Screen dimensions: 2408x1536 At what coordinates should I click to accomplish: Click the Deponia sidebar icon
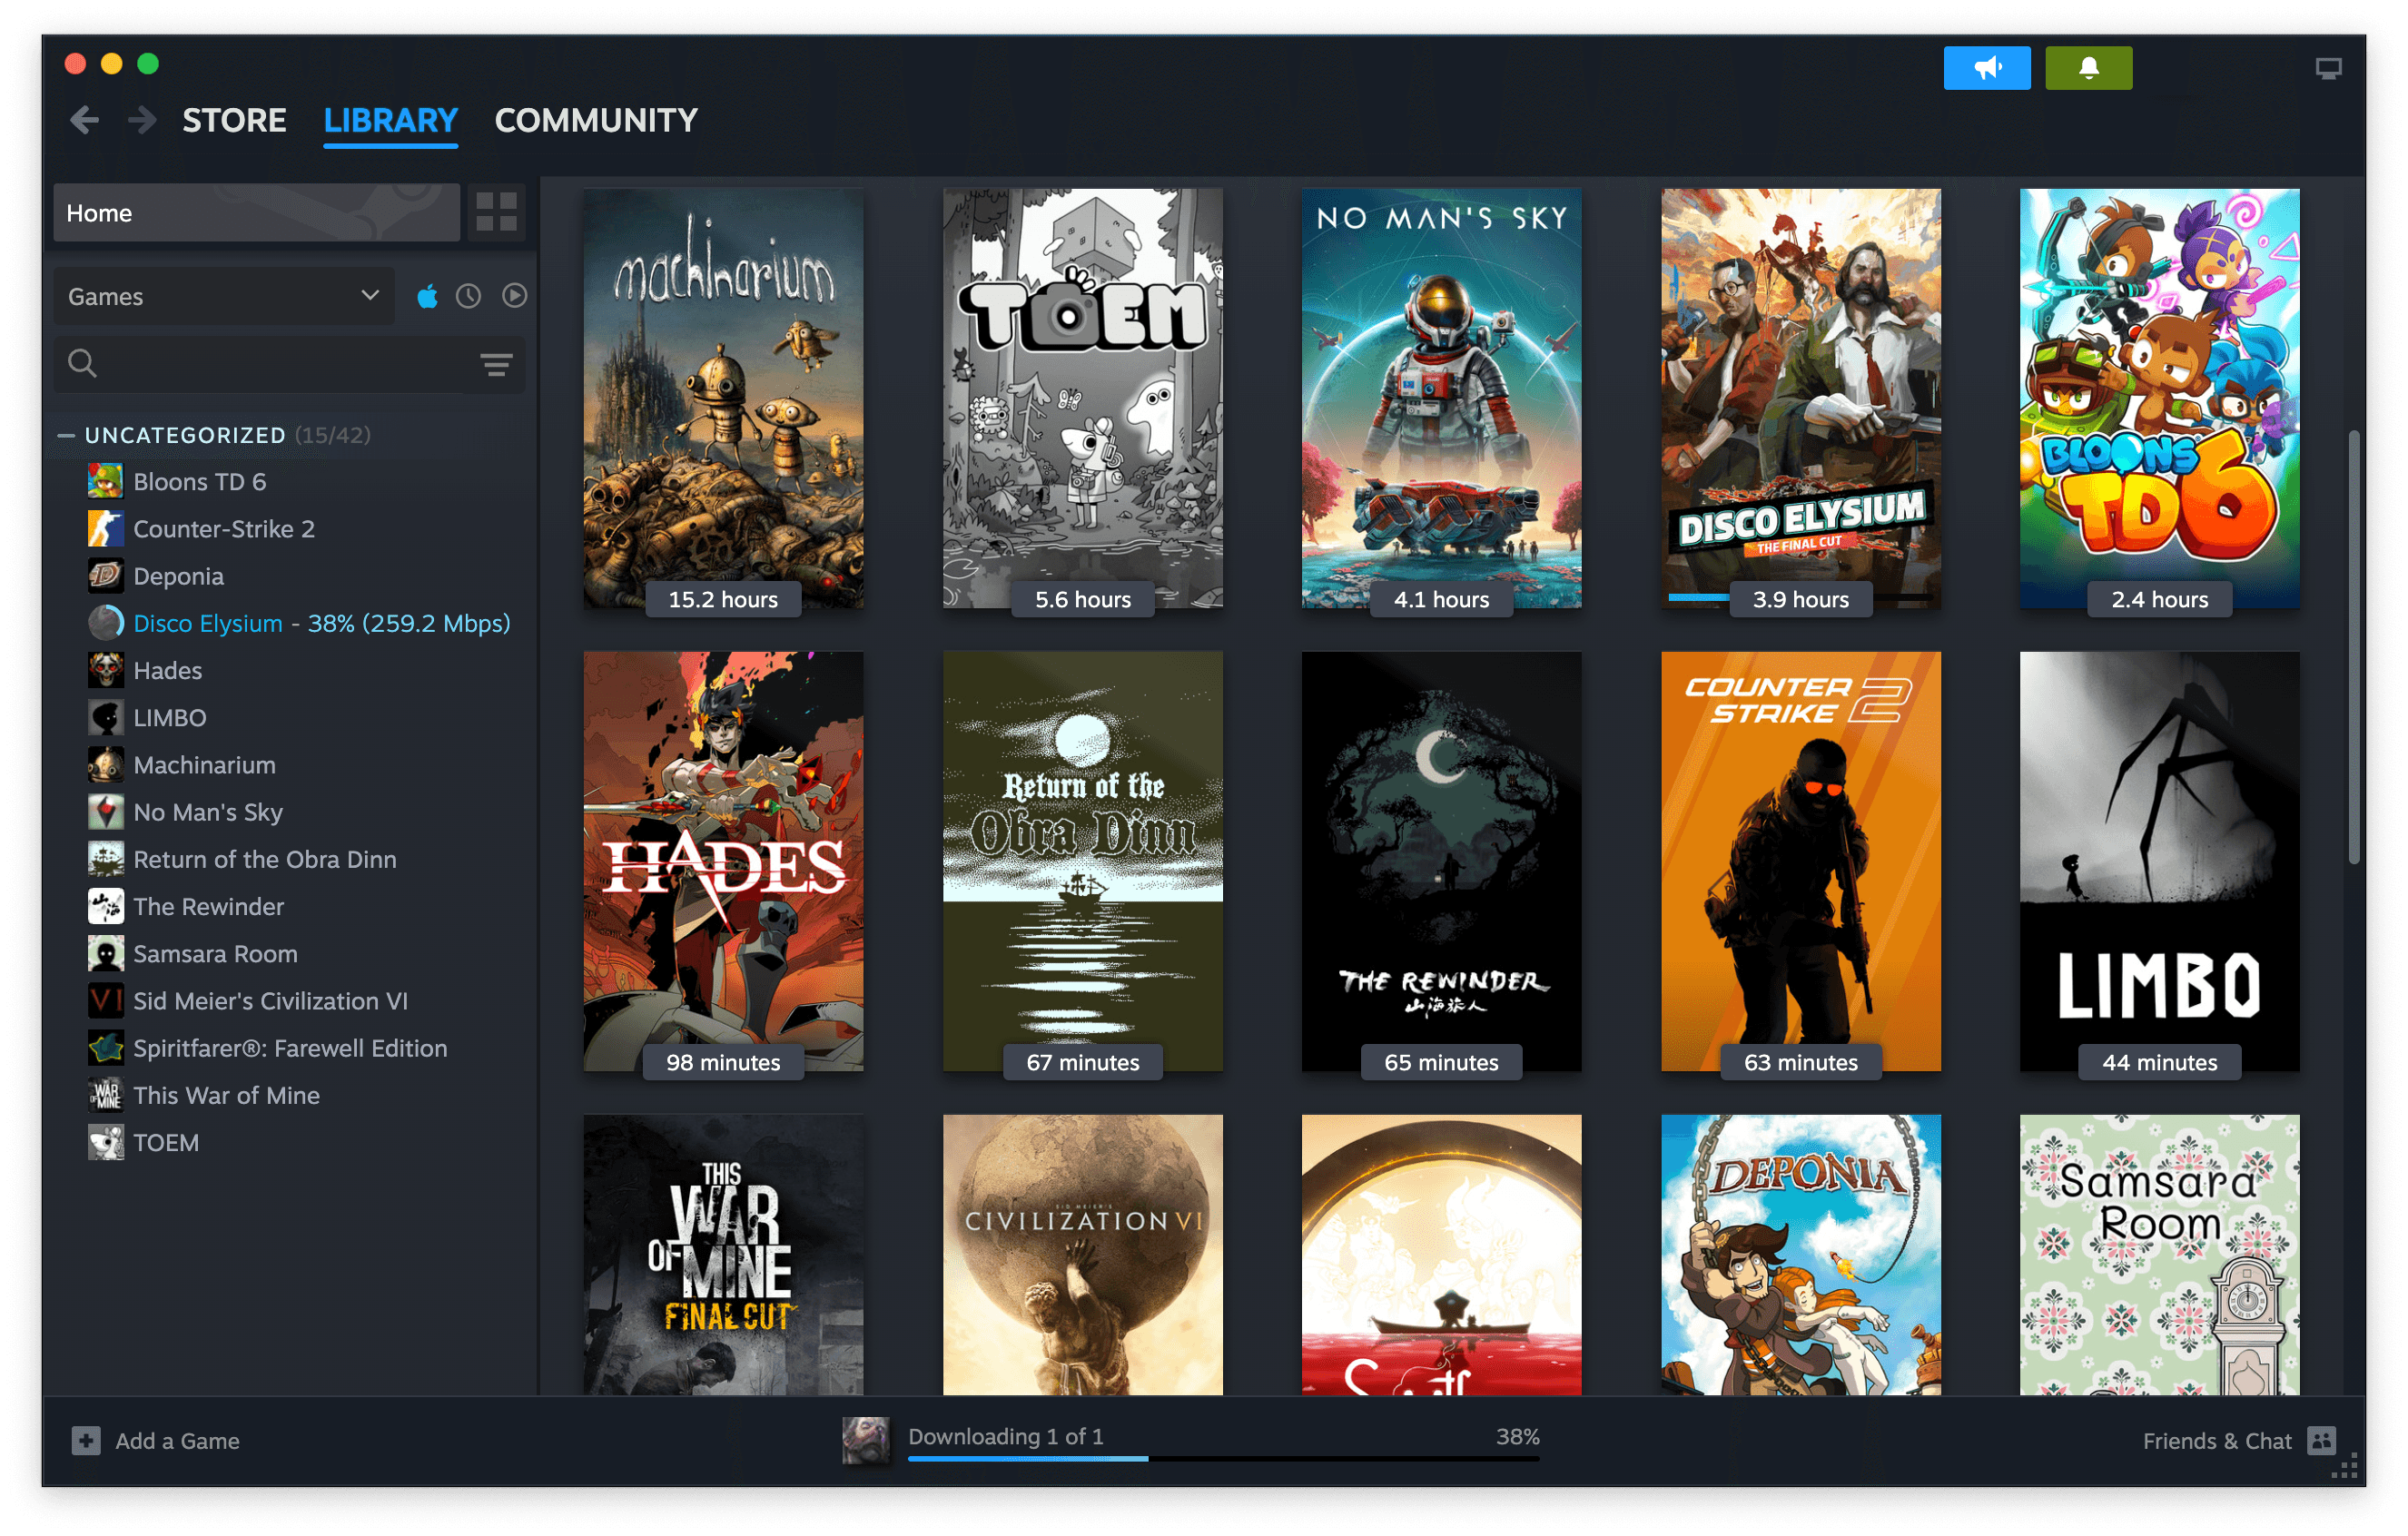coord(105,576)
